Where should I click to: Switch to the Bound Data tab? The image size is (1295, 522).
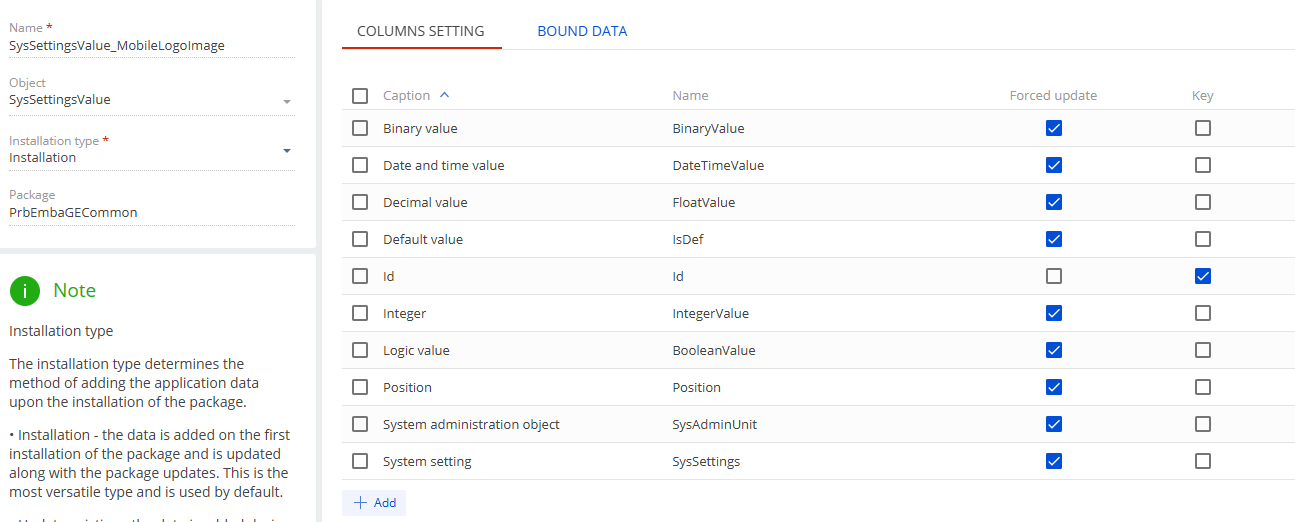[582, 31]
